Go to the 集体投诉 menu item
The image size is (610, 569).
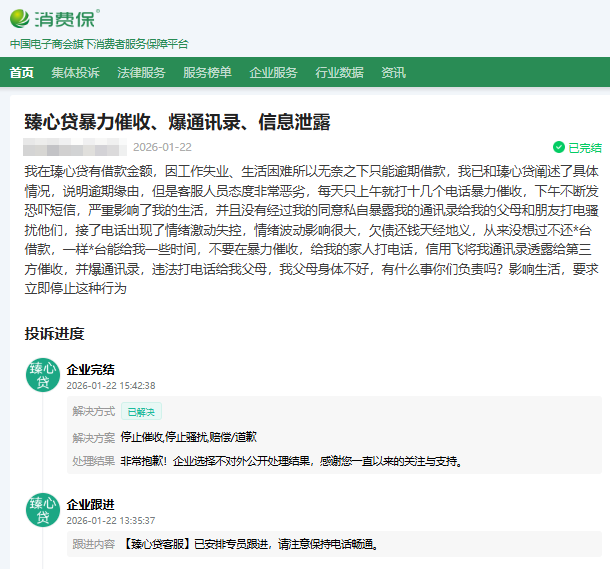(x=76, y=73)
